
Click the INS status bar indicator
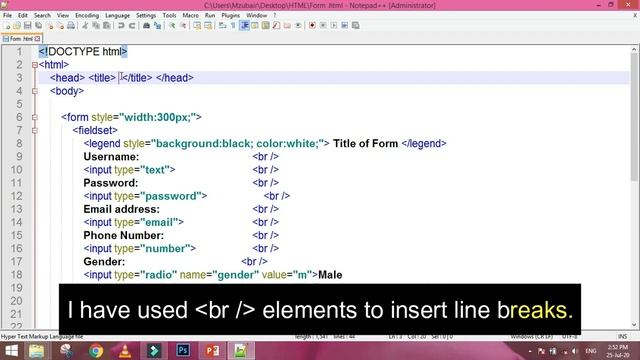(622, 337)
